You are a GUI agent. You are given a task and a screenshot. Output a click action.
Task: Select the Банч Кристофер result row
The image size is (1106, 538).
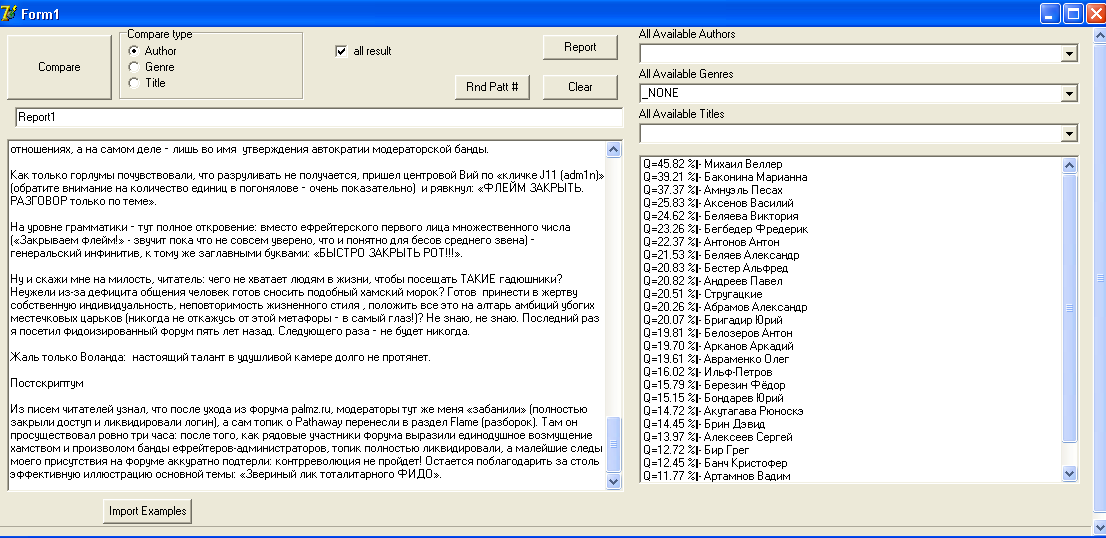tap(851, 463)
